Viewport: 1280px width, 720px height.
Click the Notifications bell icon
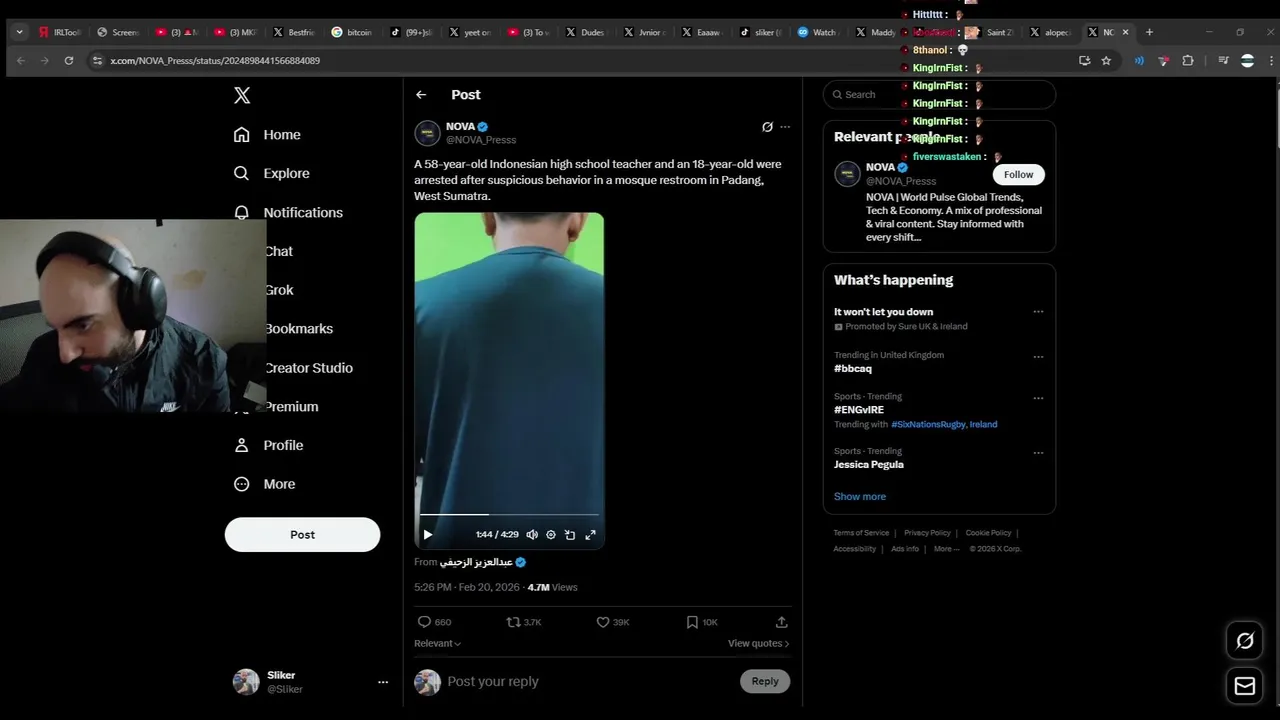pyautogui.click(x=241, y=212)
